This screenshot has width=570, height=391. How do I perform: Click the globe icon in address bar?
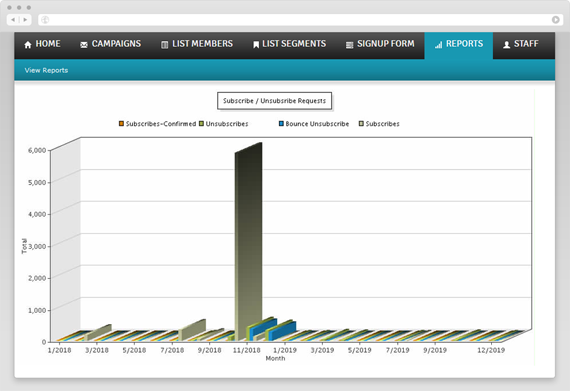pyautogui.click(x=45, y=20)
